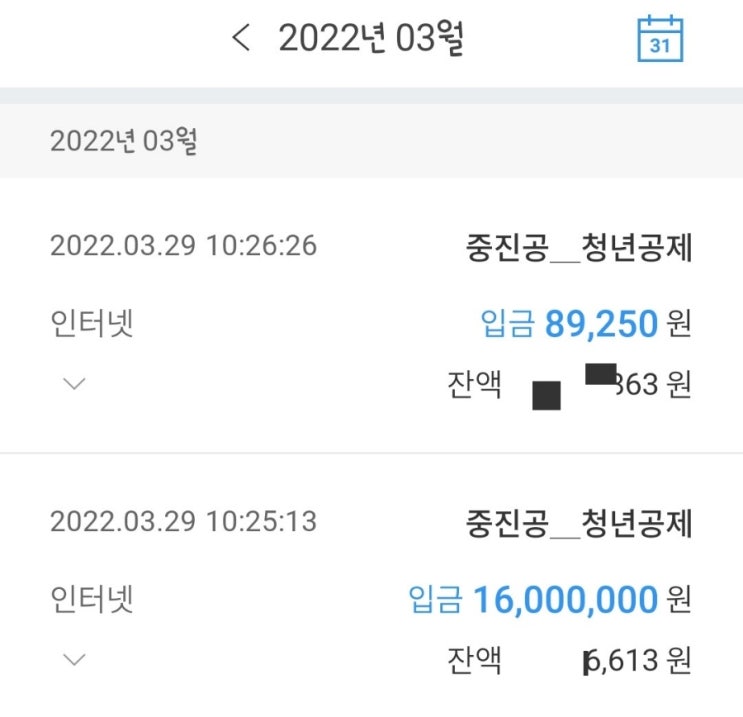The width and height of the screenshot is (743, 717).
Task: Tap the 잔액 label of the first transaction
Action: (475, 384)
